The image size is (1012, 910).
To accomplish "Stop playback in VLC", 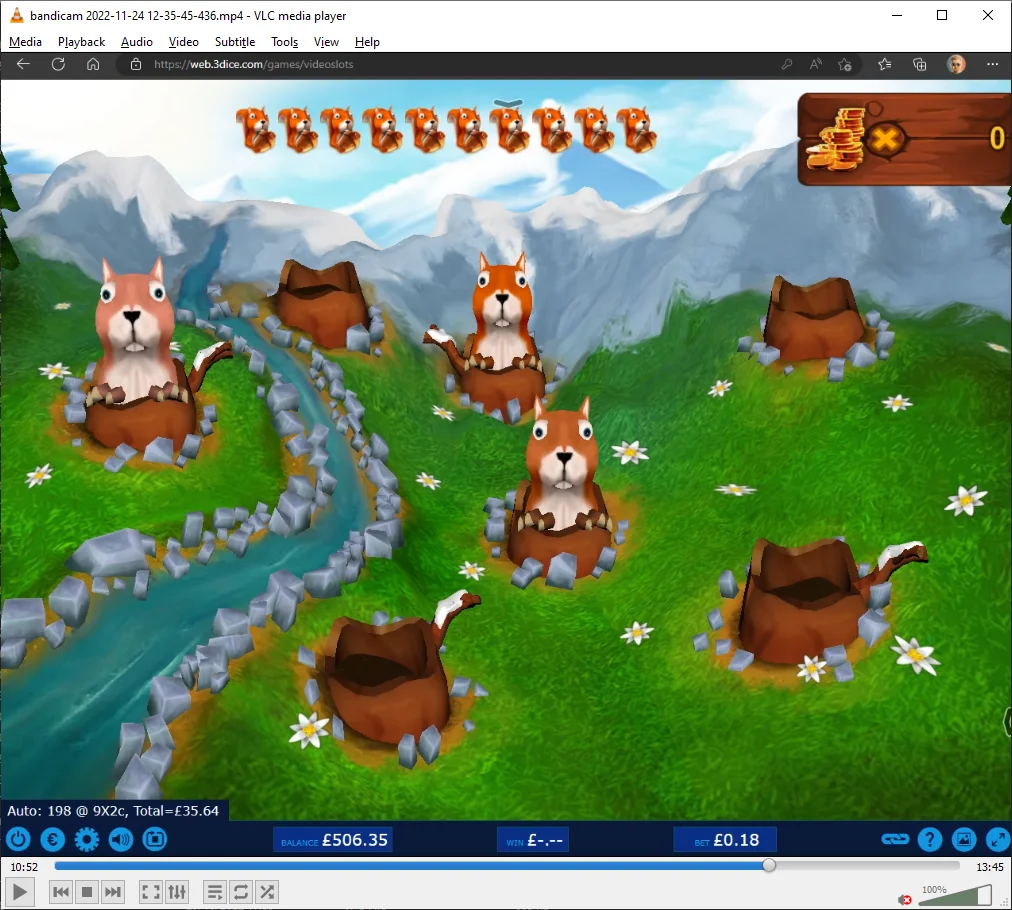I will coord(86,893).
